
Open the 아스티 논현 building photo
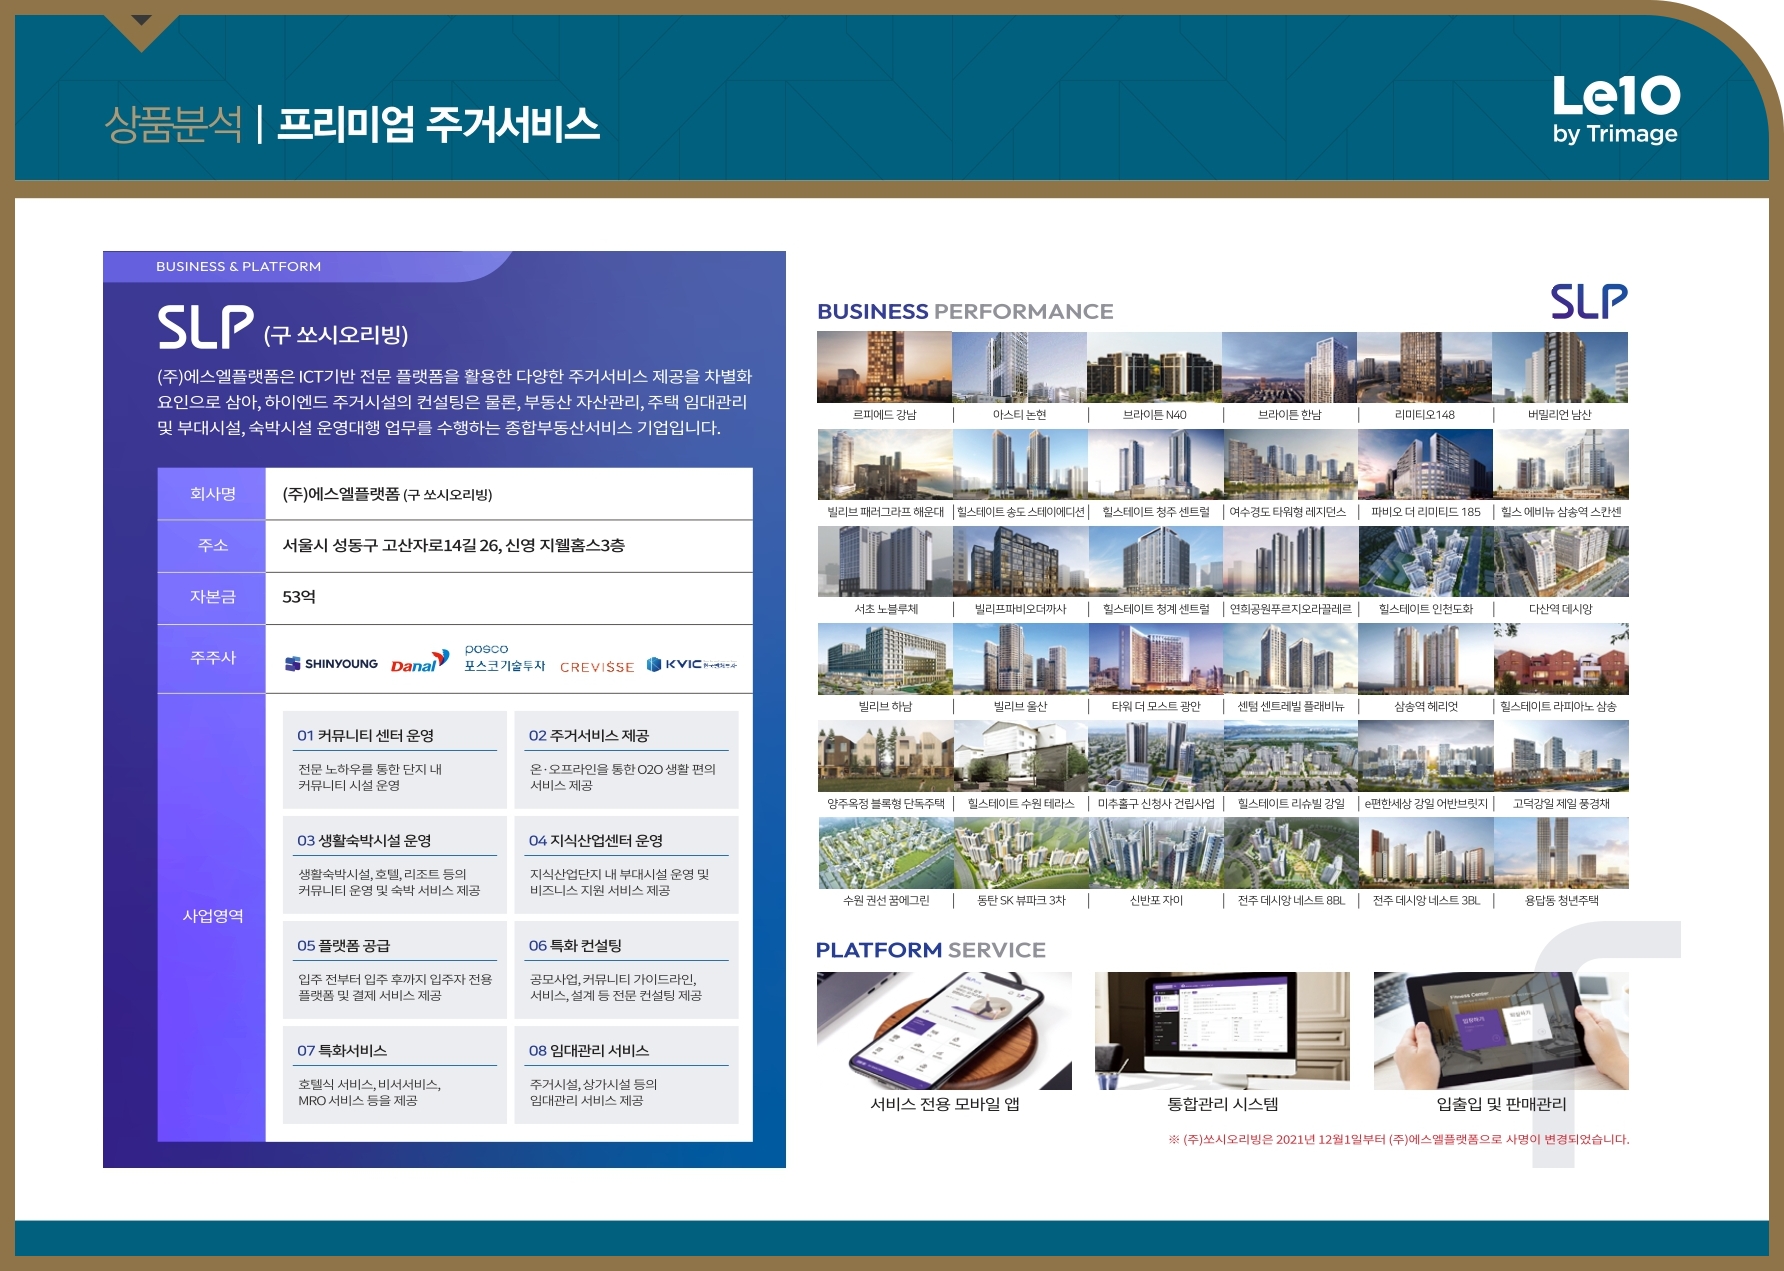pos(1019,367)
